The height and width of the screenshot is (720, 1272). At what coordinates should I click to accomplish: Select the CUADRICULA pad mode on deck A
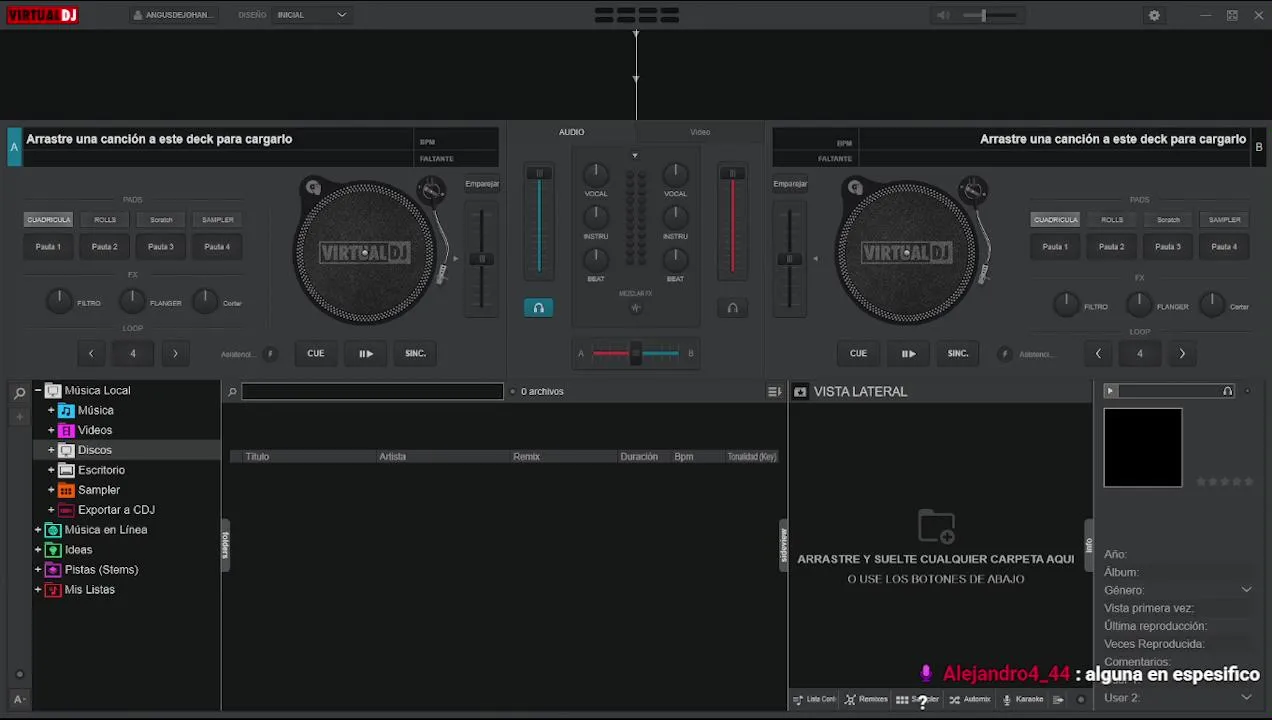(48, 220)
